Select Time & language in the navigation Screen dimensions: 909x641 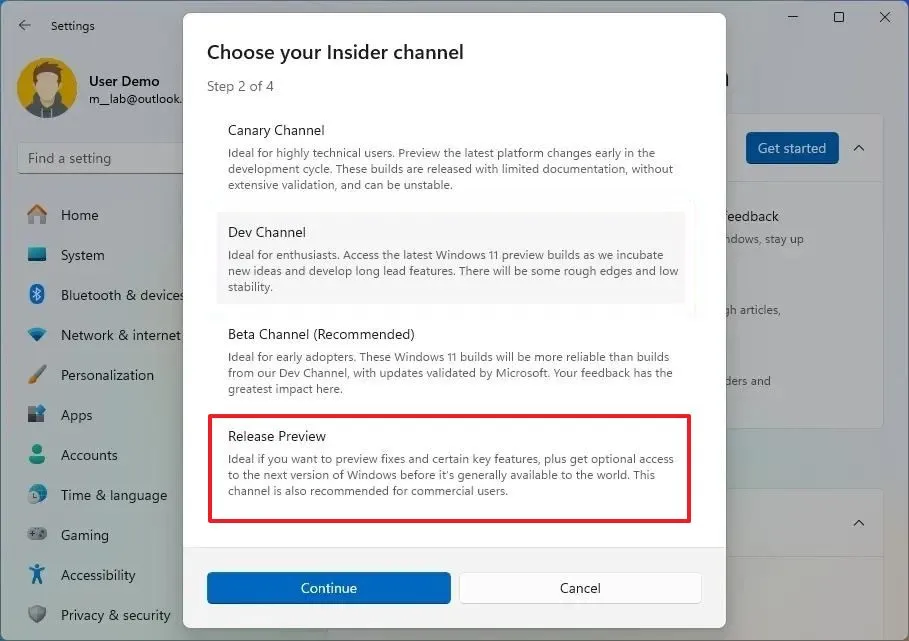coord(35,495)
